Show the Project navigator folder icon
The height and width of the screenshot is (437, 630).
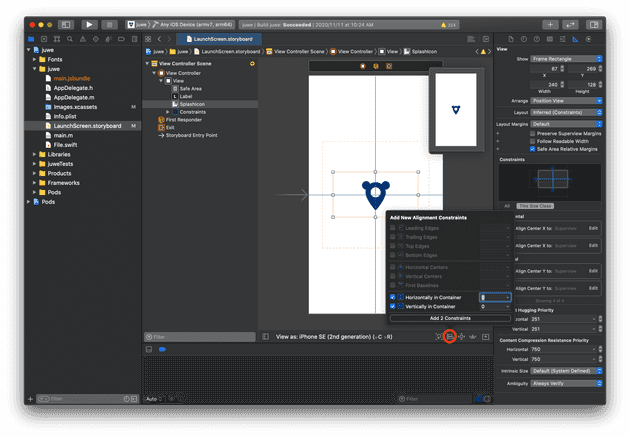coord(31,39)
